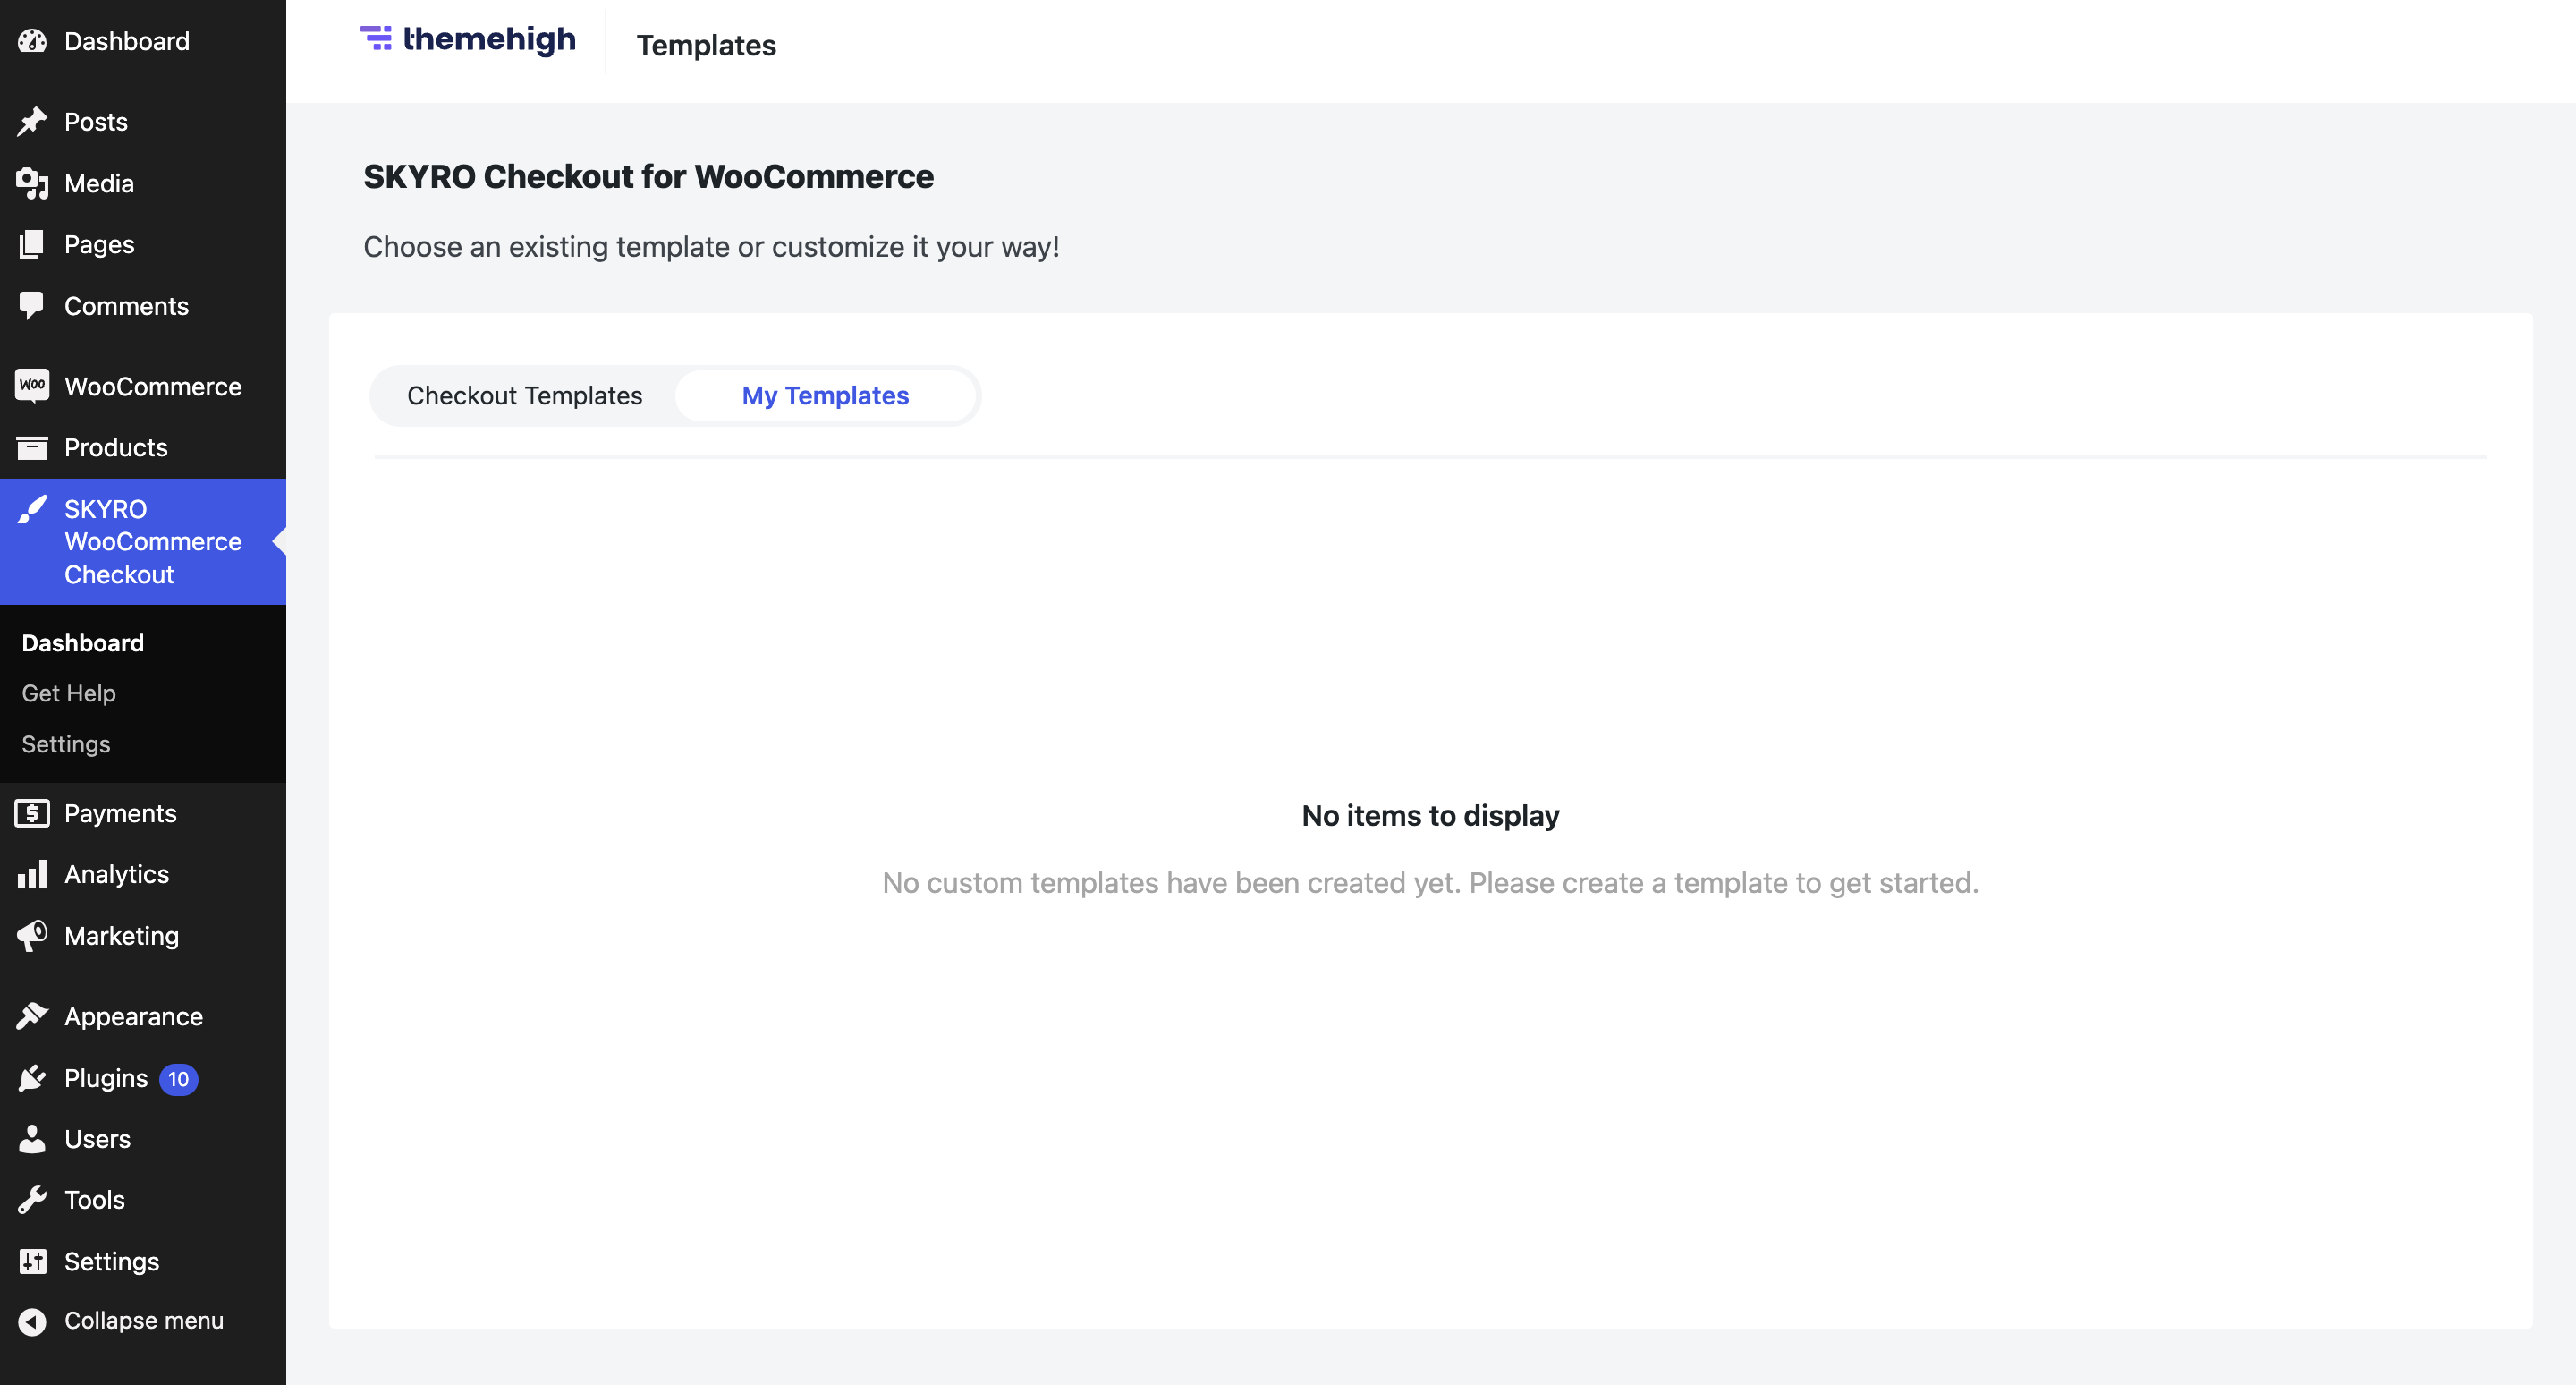Viewport: 2576px width, 1385px height.
Task: Click the Users person icon
Action: click(32, 1139)
